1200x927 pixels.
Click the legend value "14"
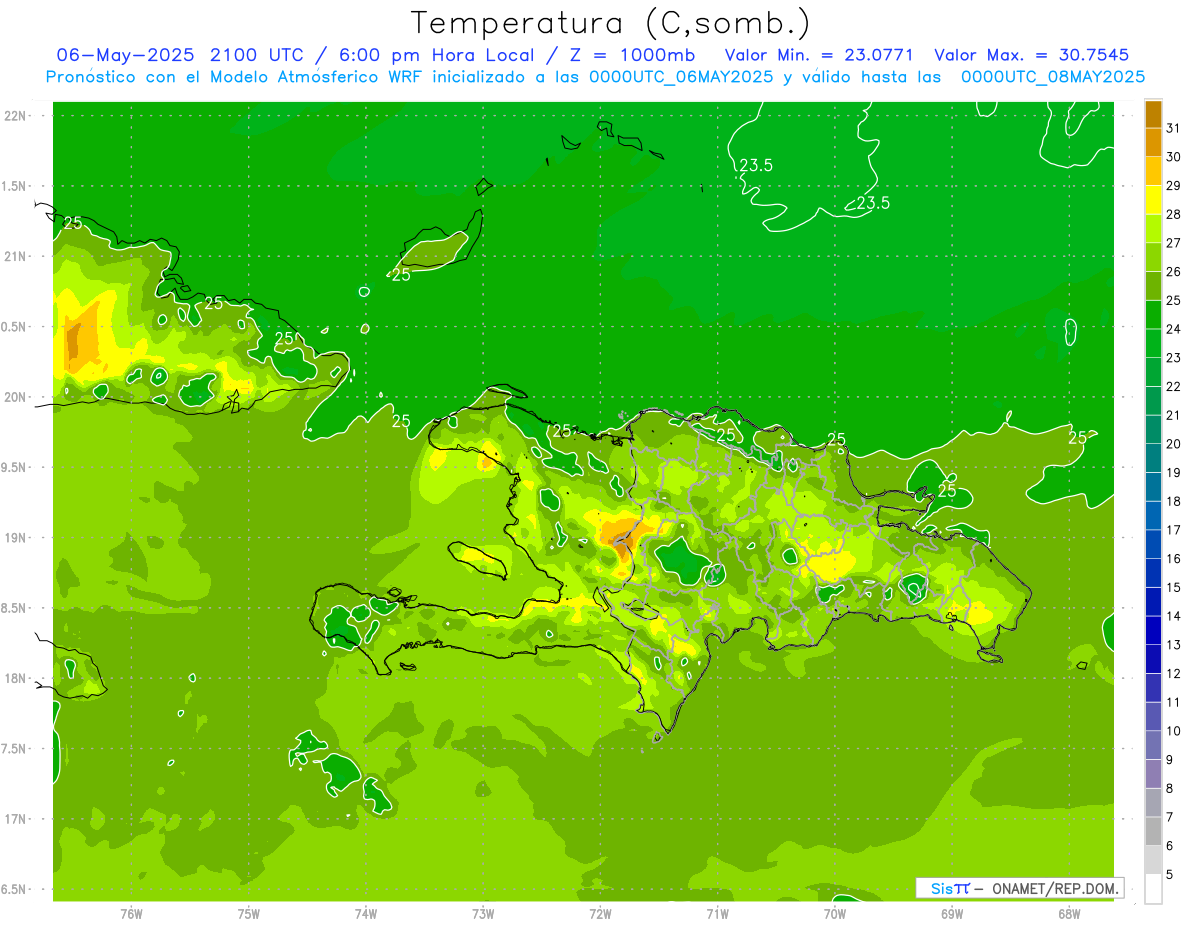tap(1173, 616)
